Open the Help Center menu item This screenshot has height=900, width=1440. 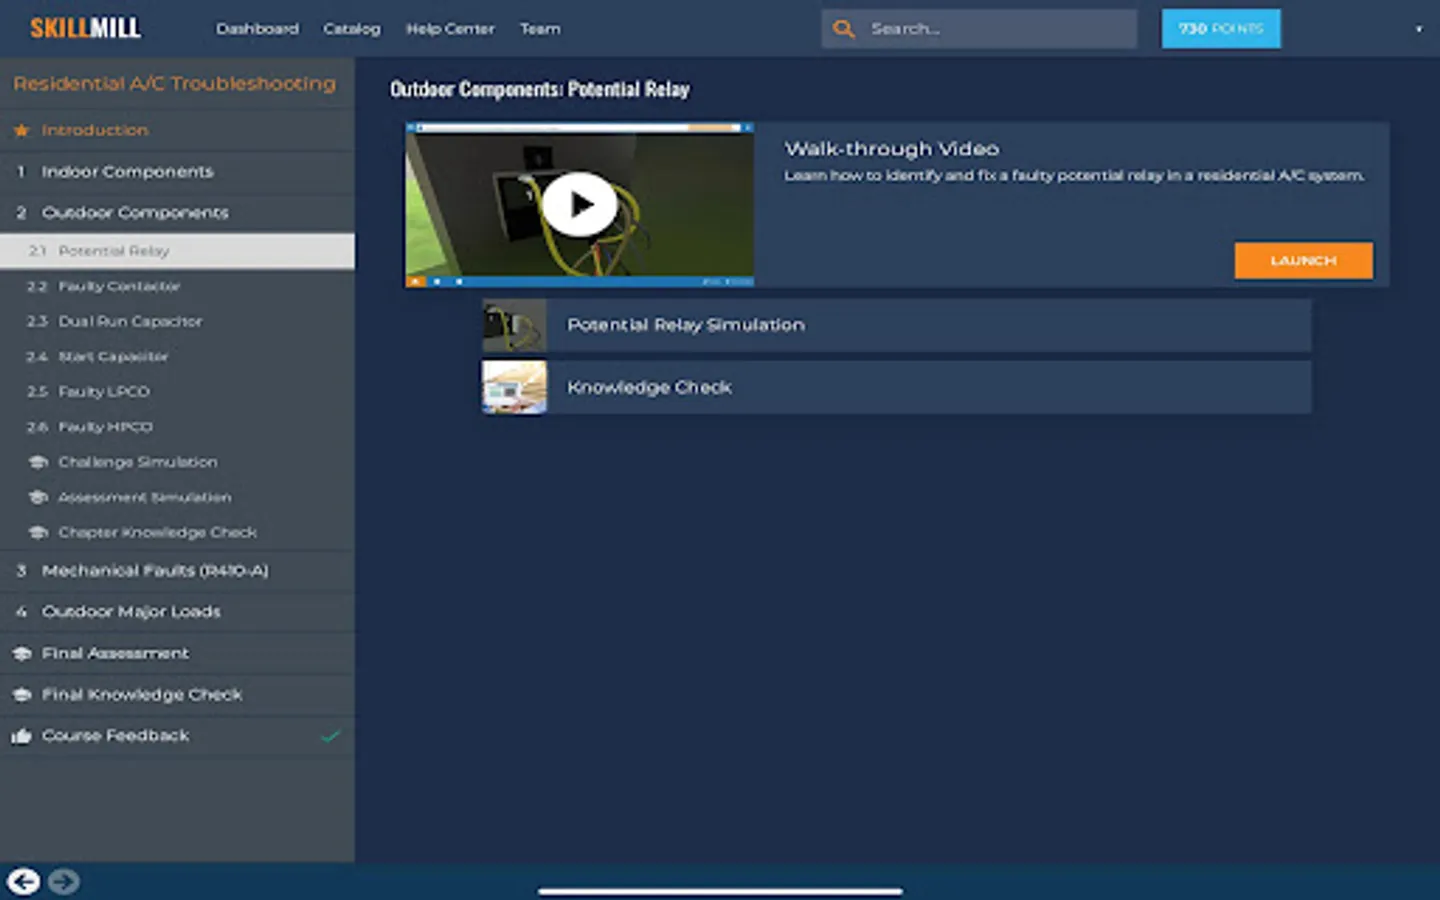point(450,29)
